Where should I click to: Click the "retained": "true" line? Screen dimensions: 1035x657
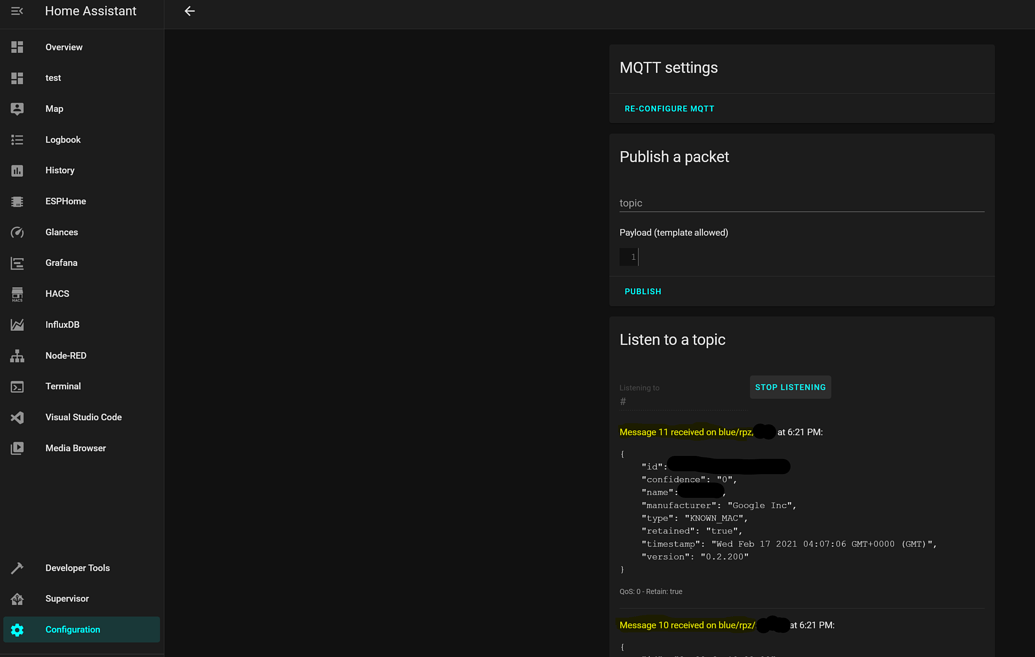[692, 531]
